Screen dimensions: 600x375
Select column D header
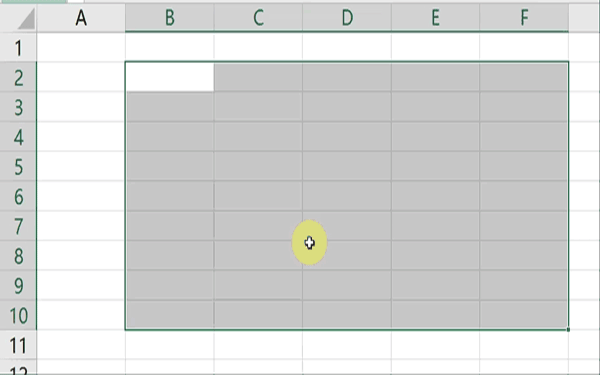pyautogui.click(x=347, y=18)
